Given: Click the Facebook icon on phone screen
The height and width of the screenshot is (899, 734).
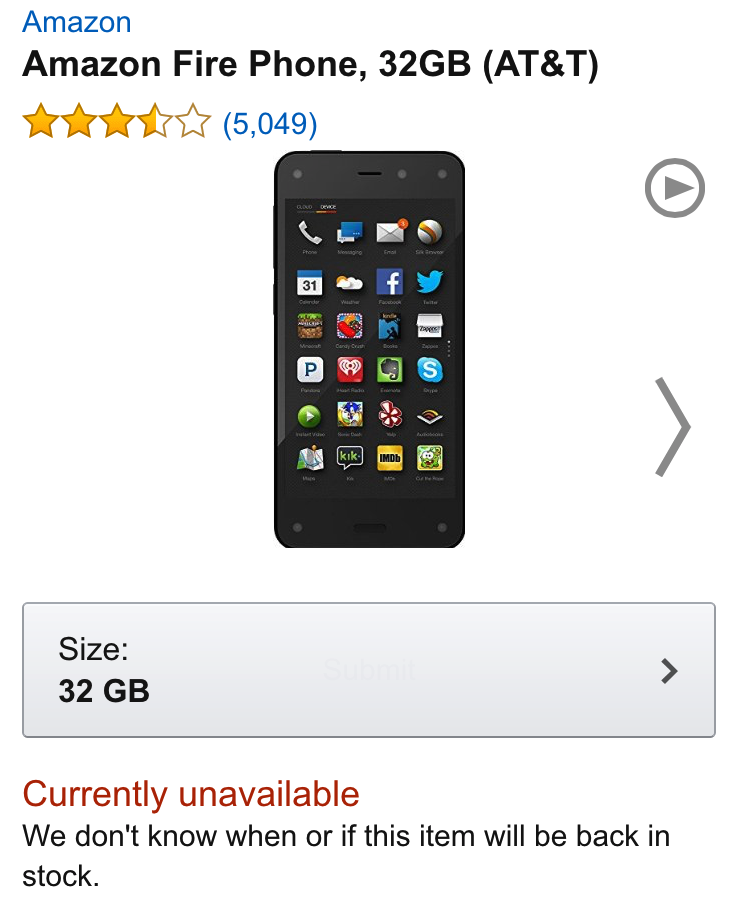Looking at the screenshot, I should [389, 281].
